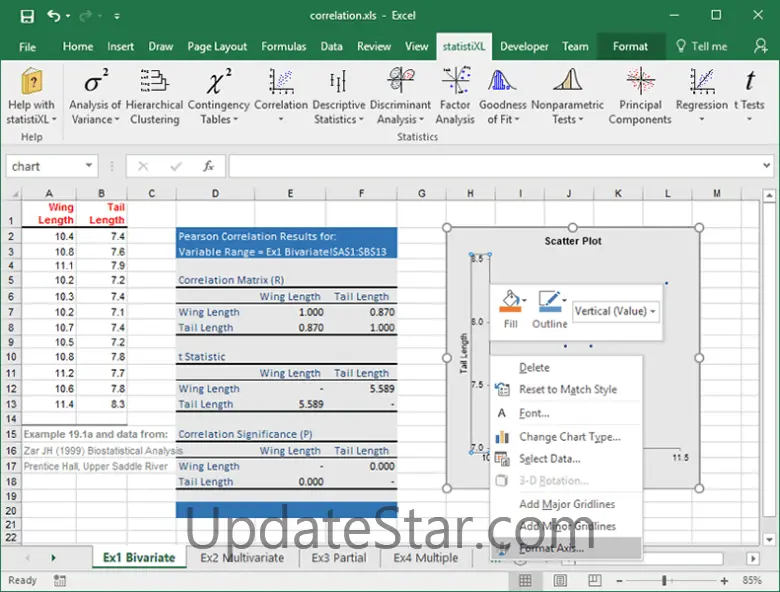Viewport: 780px width, 592px height.
Task: Open Discriminant Analysis icon
Action: click(401, 81)
